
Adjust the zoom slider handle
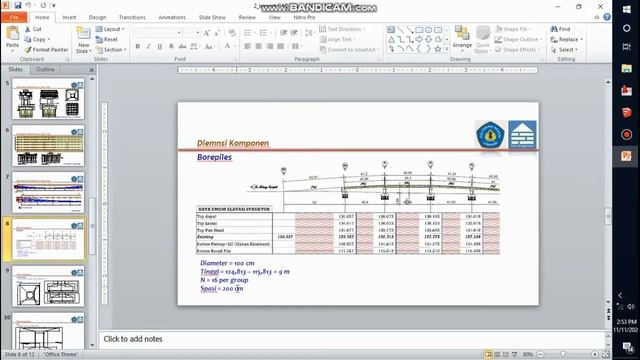pyautogui.click(x=563, y=354)
